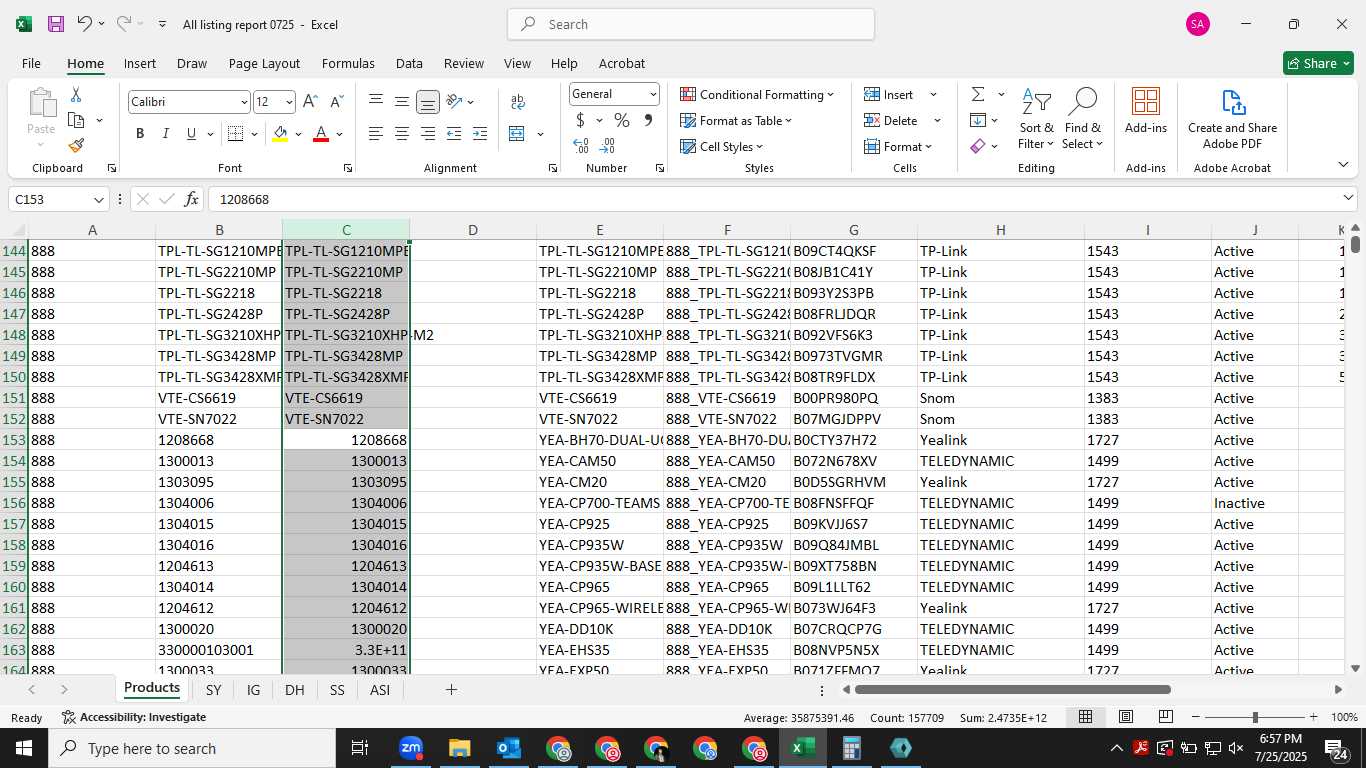Click the Share button
The image size is (1366, 768).
1318,63
